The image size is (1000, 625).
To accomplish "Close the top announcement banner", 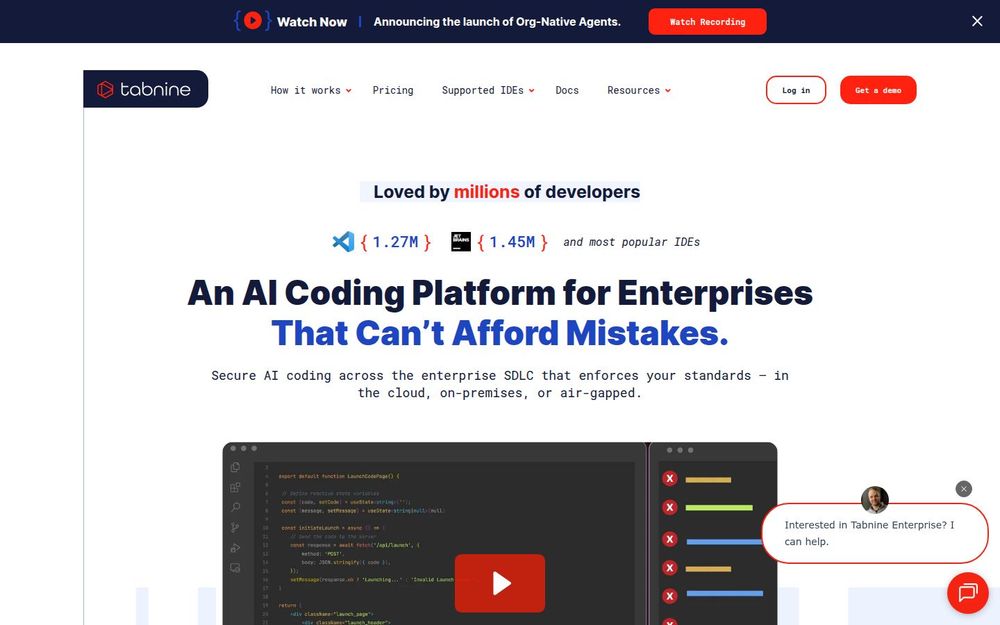I will coord(977,21).
